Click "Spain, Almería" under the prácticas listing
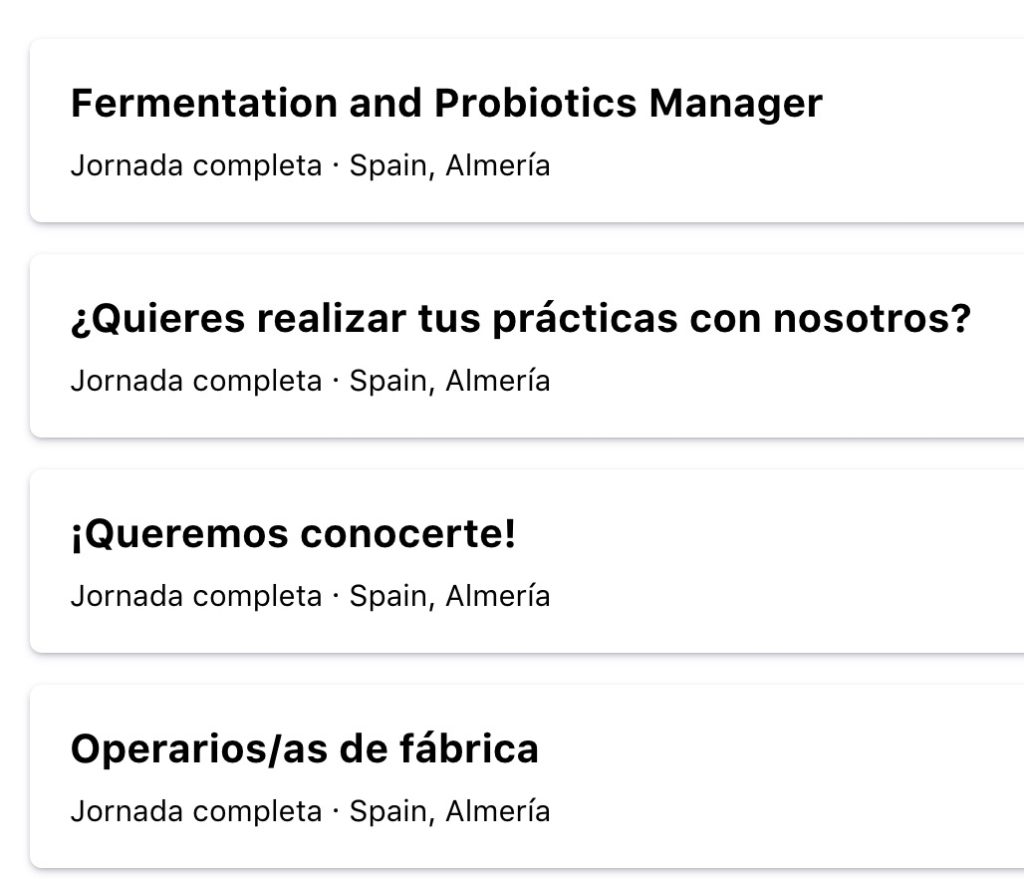The height and width of the screenshot is (879, 1024). coord(449,381)
